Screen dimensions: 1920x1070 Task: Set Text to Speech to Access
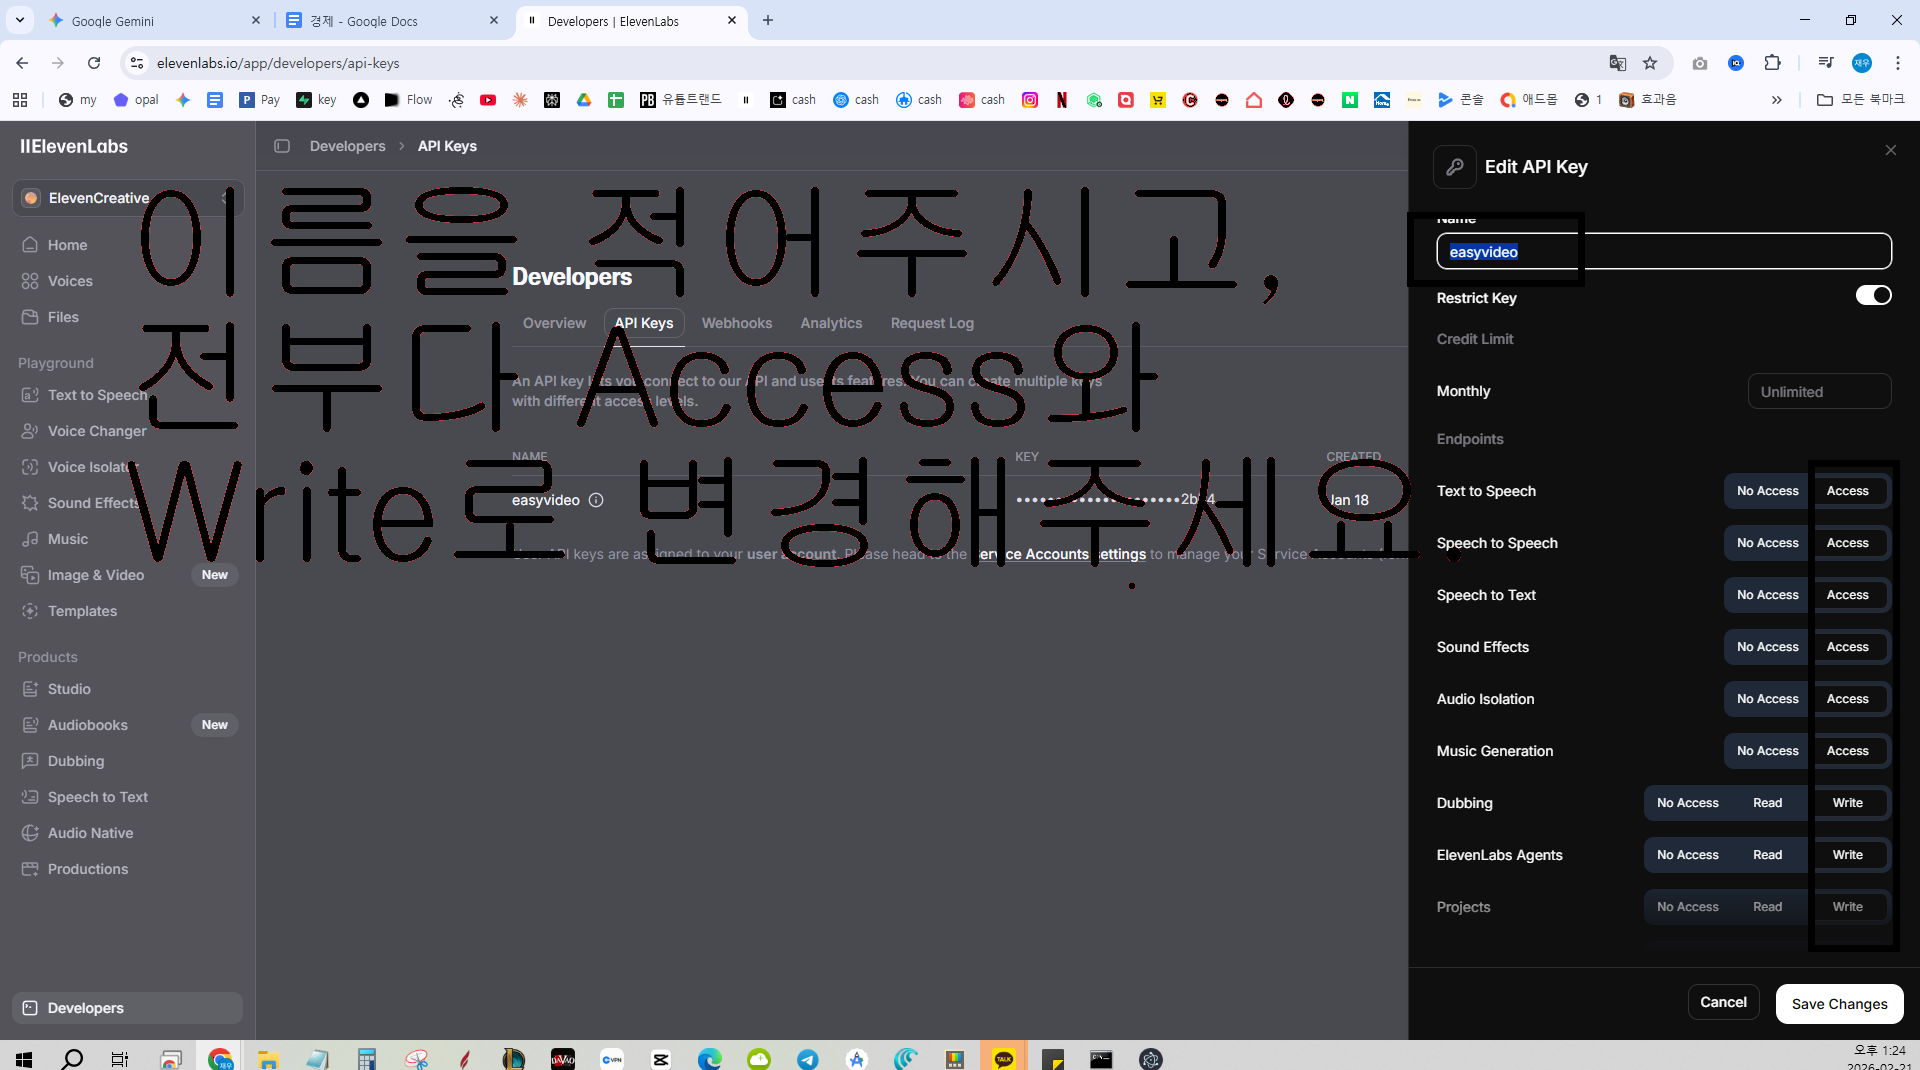[x=1847, y=491]
